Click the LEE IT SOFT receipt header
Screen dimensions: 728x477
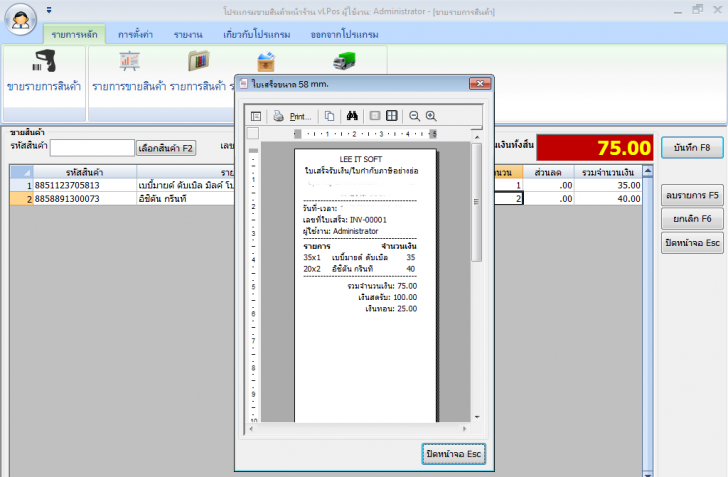pyautogui.click(x=361, y=159)
